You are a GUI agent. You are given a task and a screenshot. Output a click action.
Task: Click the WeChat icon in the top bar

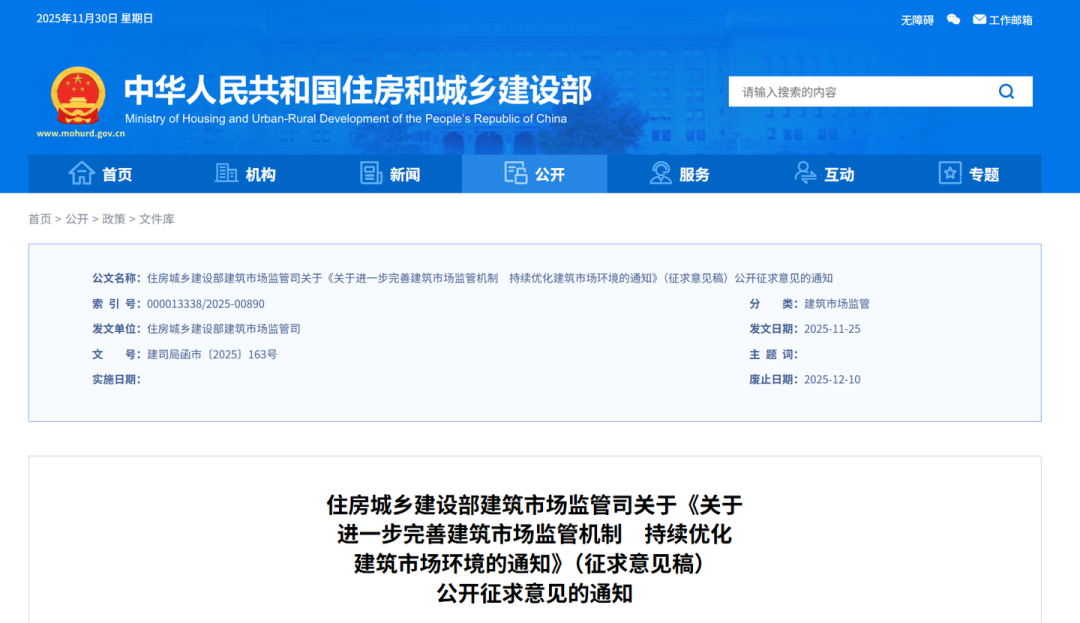click(x=953, y=19)
